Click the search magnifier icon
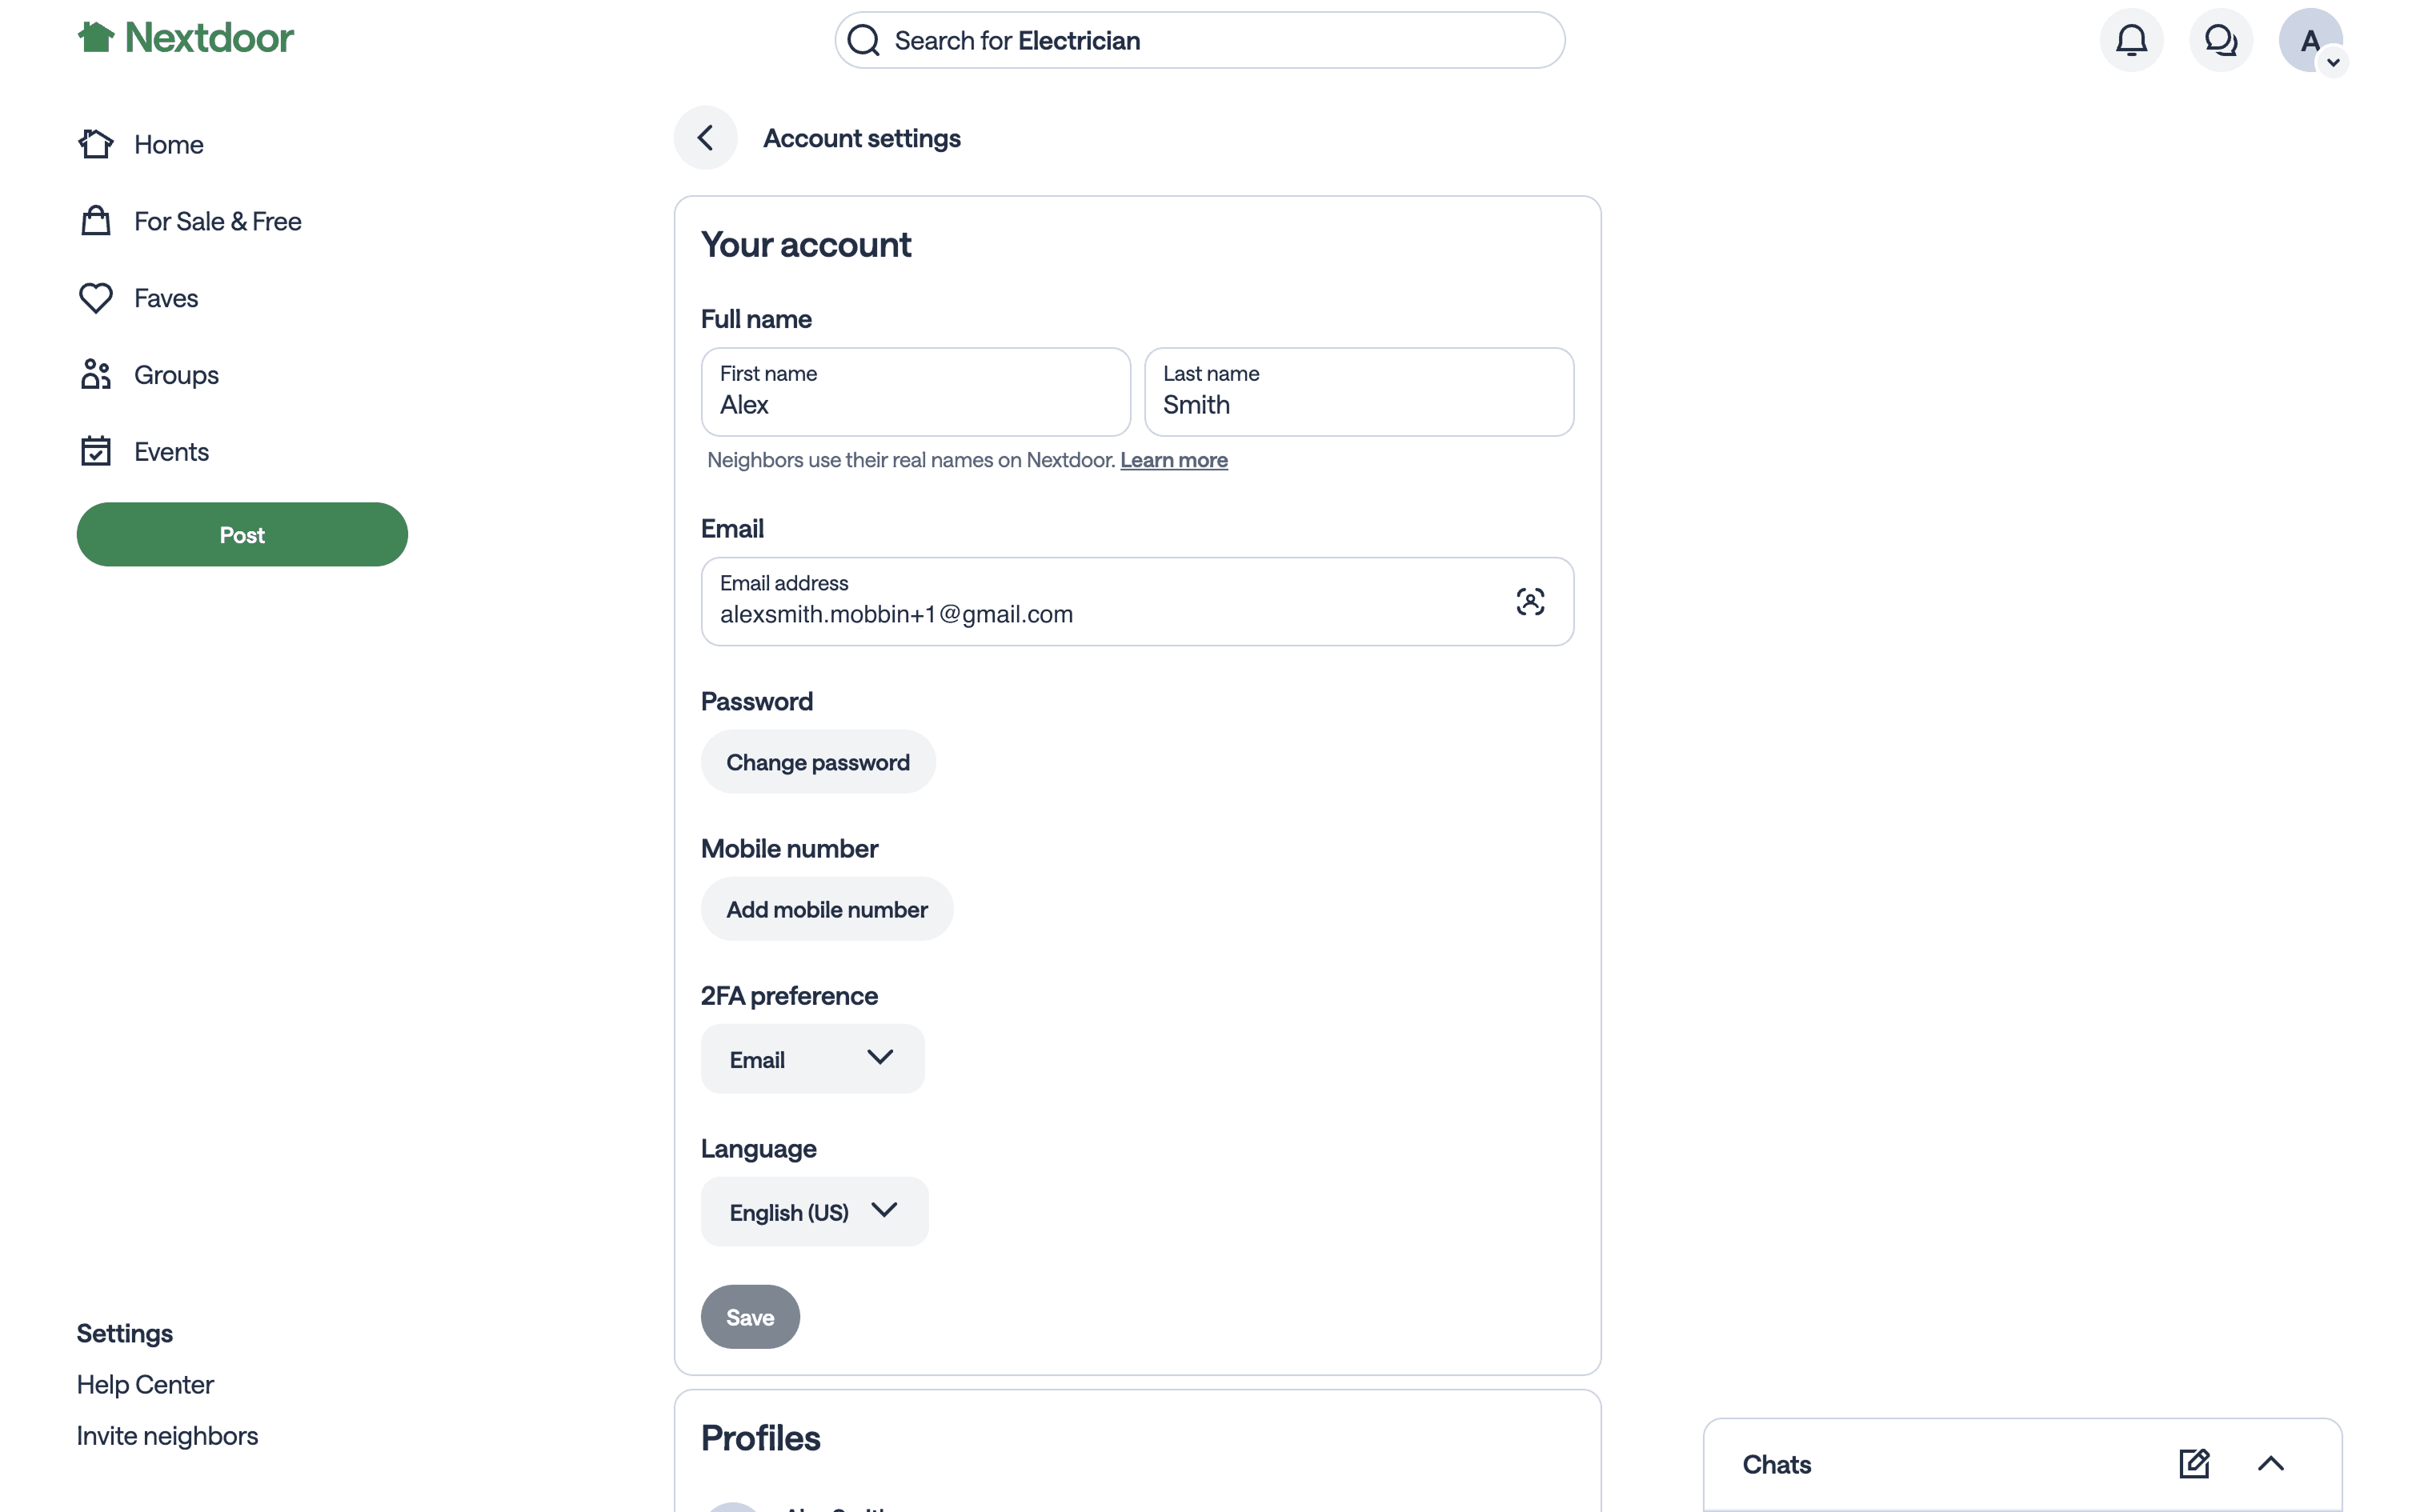The width and height of the screenshot is (2420, 1512). click(x=864, y=41)
